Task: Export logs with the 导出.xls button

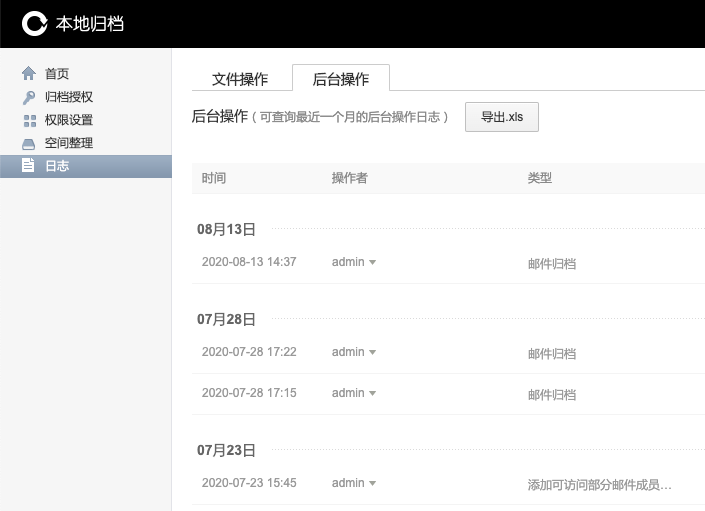Action: click(502, 117)
